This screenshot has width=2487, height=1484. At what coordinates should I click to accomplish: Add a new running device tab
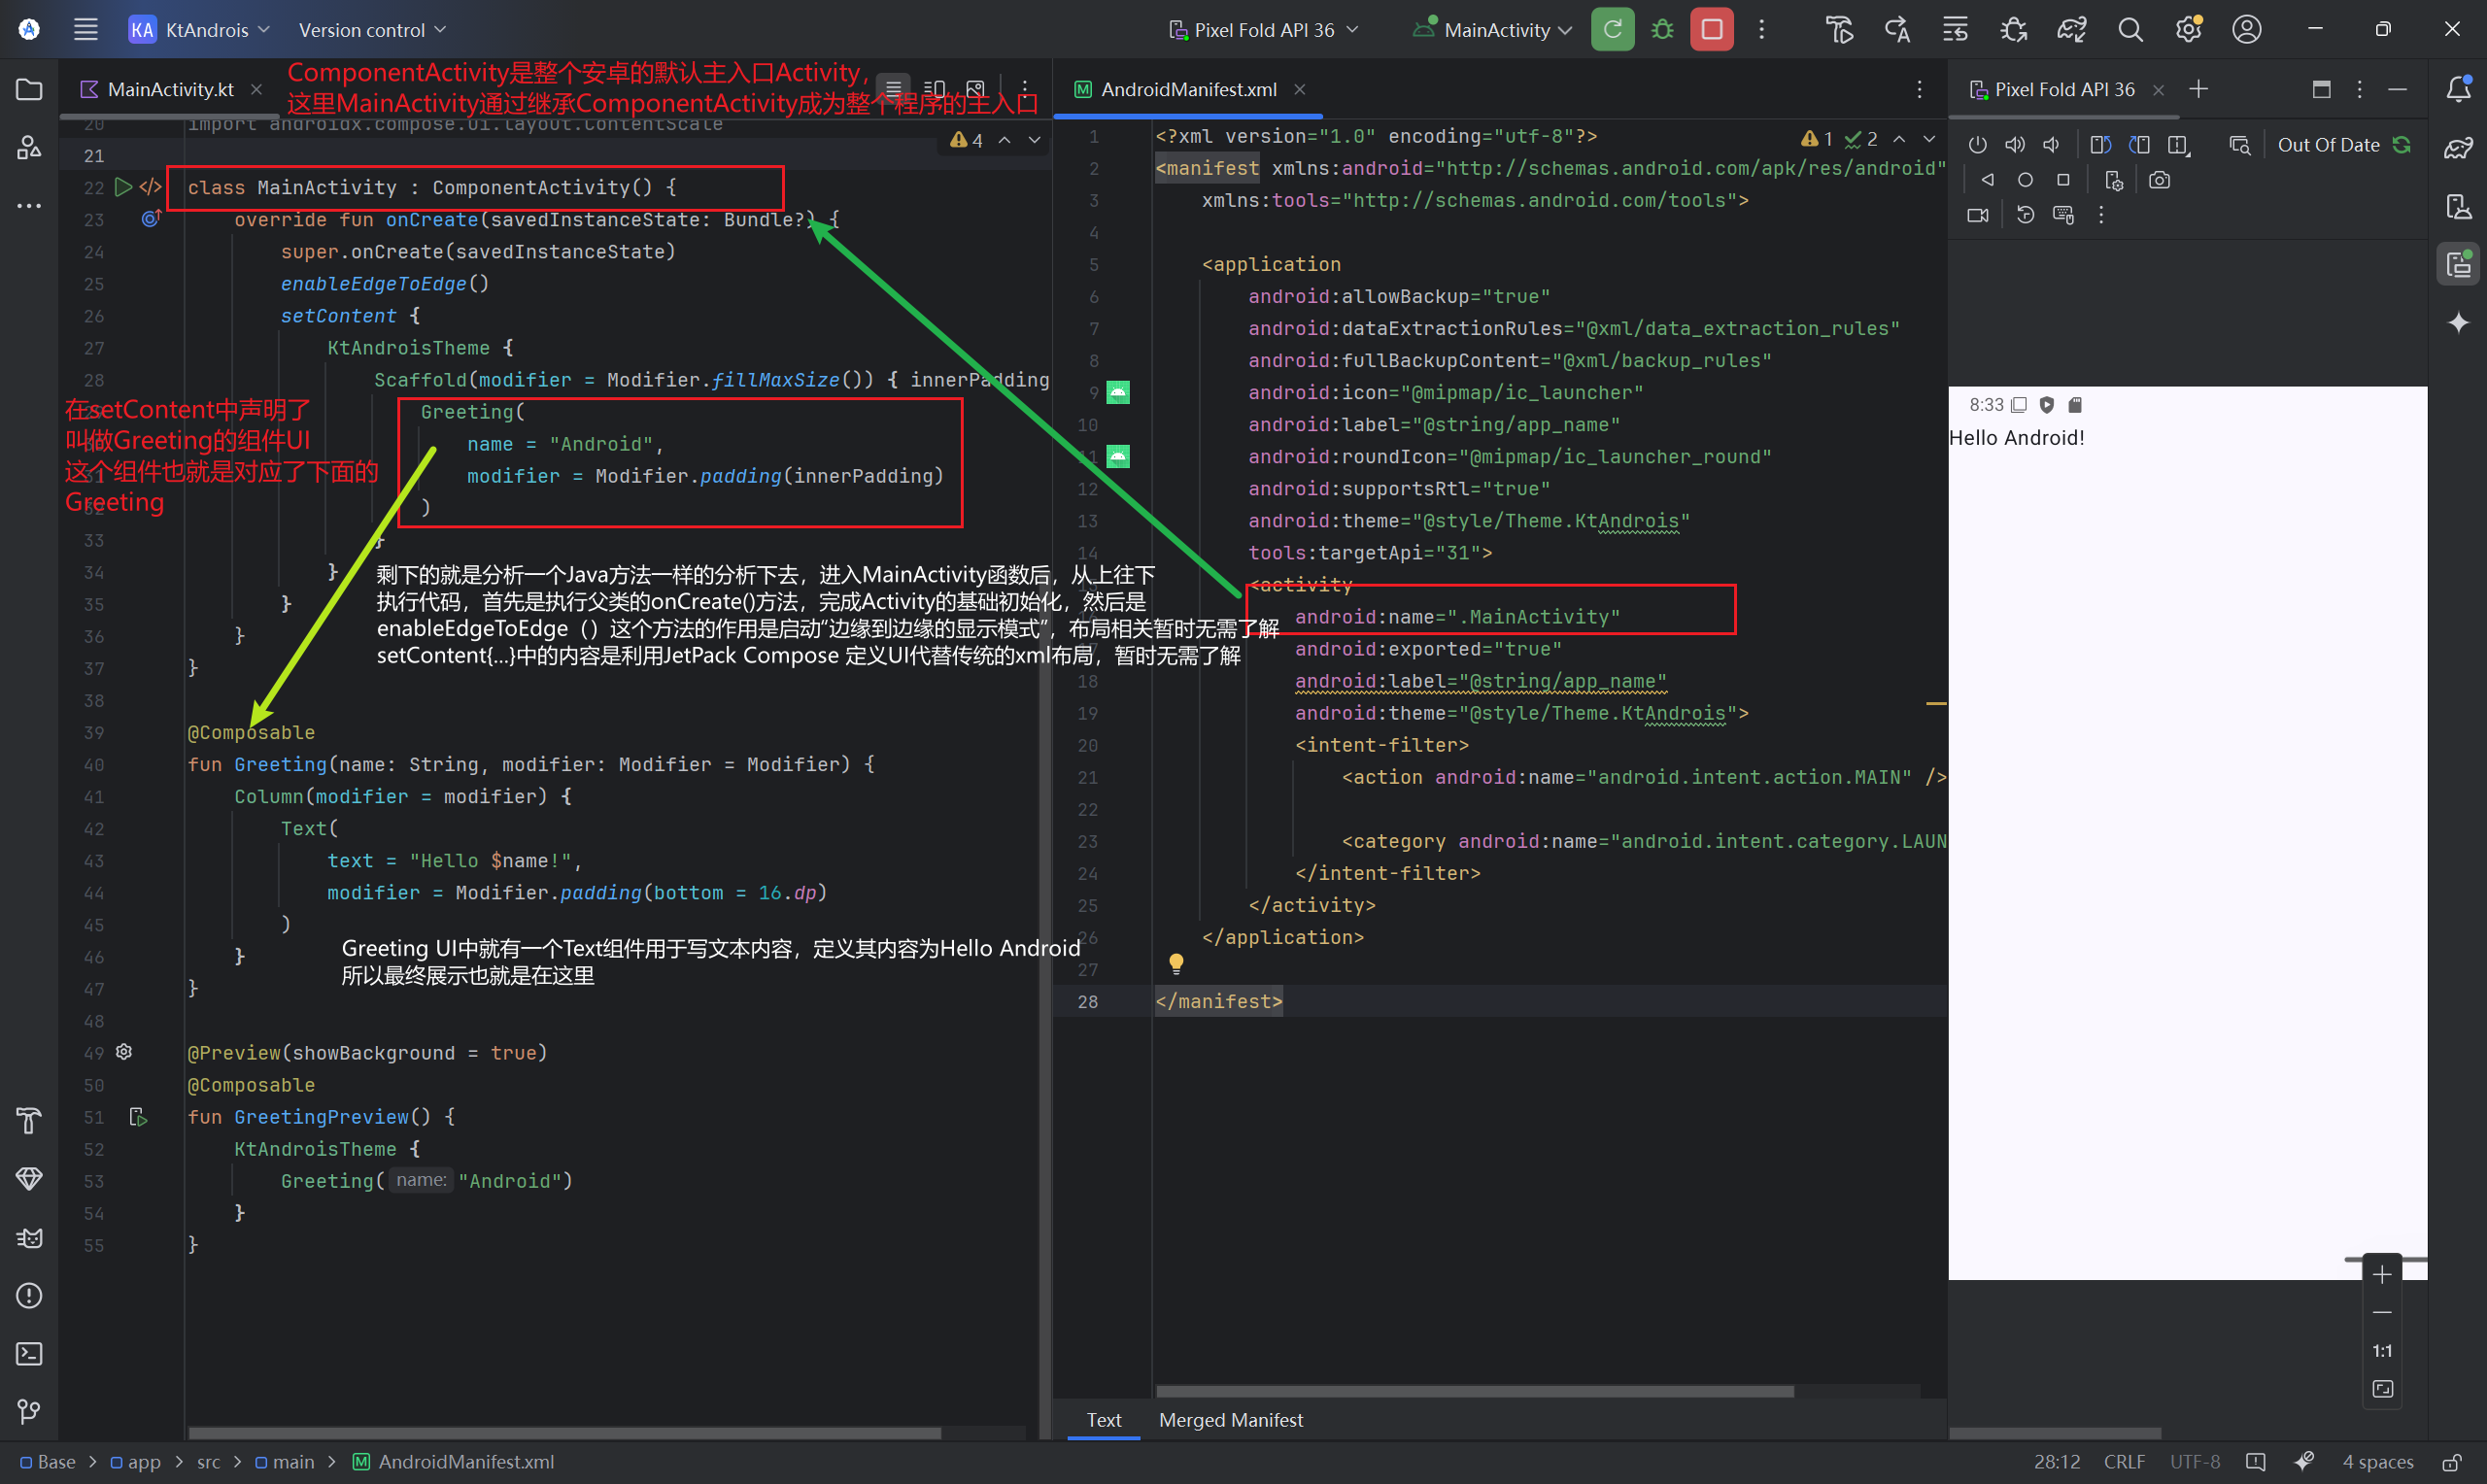[x=2198, y=90]
